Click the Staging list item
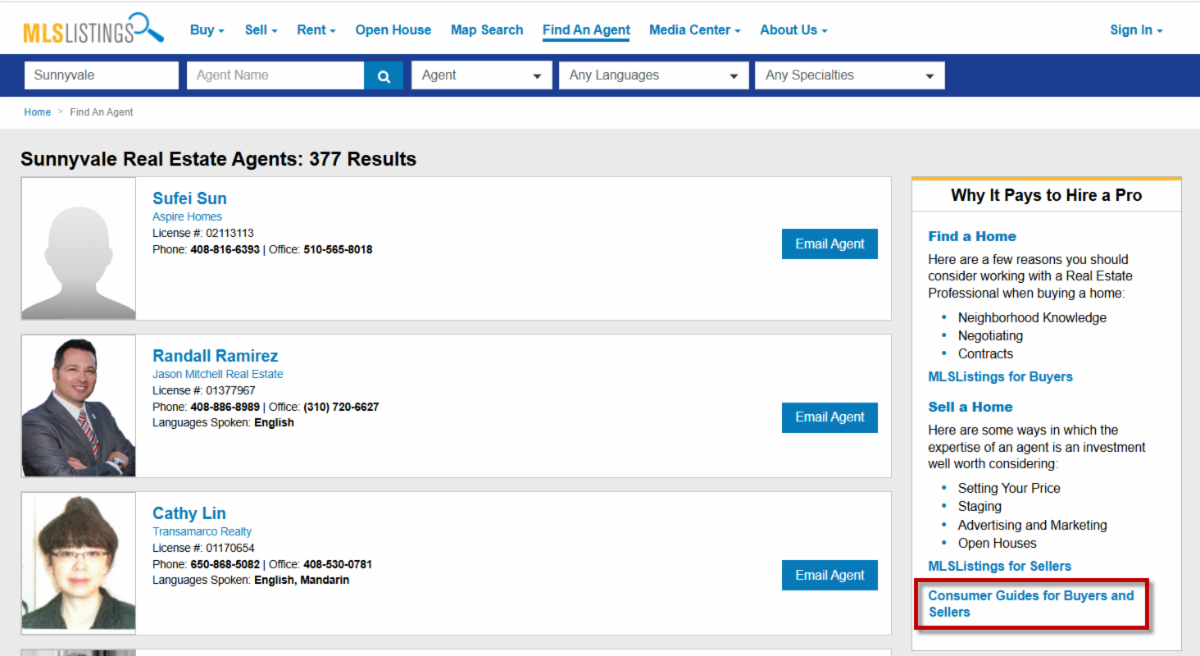This screenshot has height=656, width=1200. coord(980,507)
